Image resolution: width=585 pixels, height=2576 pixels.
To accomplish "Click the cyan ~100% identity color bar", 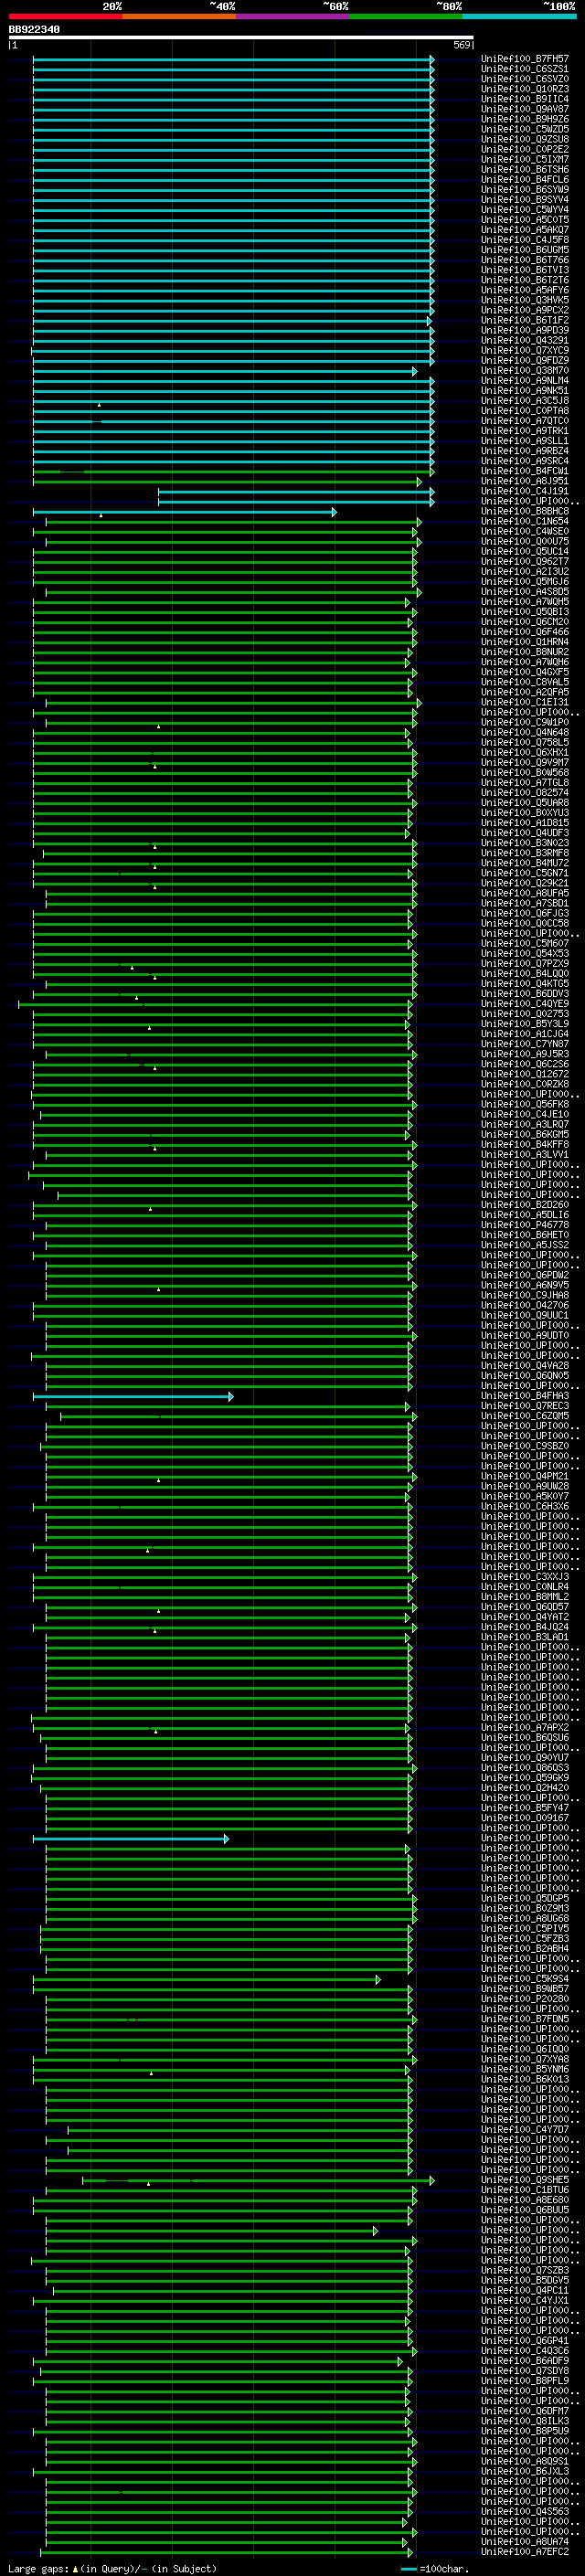I will pyautogui.click(x=519, y=16).
